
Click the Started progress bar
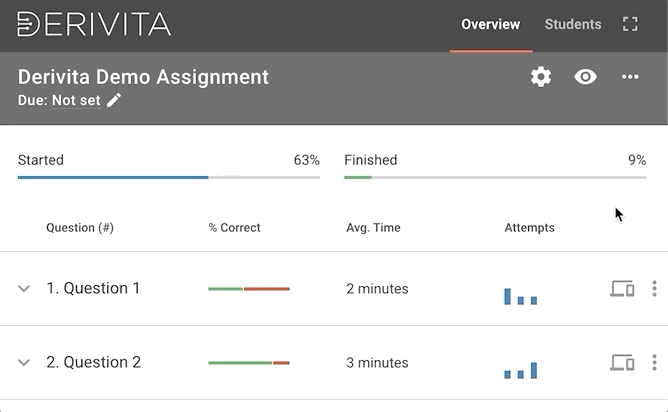169,177
